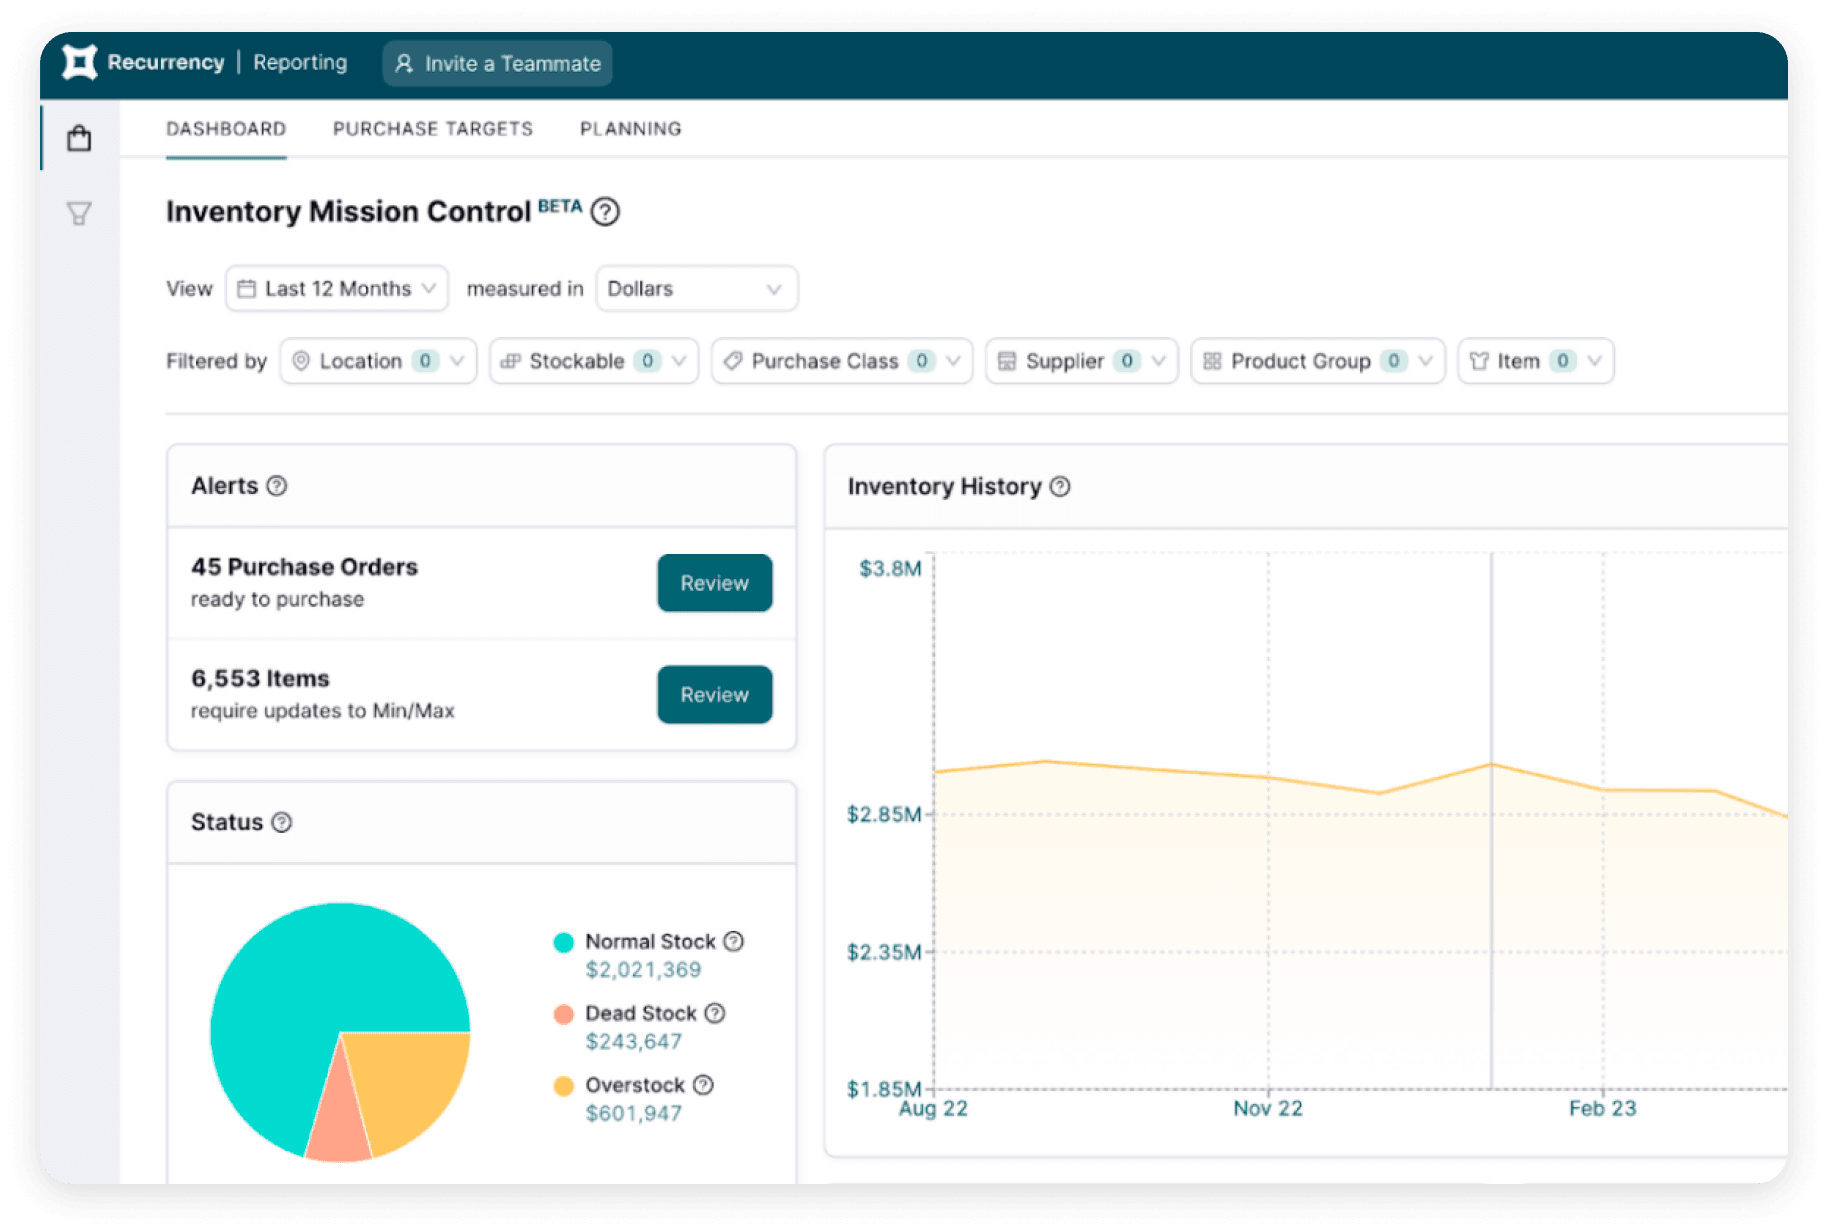Image resolution: width=1828 pixels, height=1232 pixels.
Task: Expand the Location filter dropdown
Action: [x=378, y=361]
